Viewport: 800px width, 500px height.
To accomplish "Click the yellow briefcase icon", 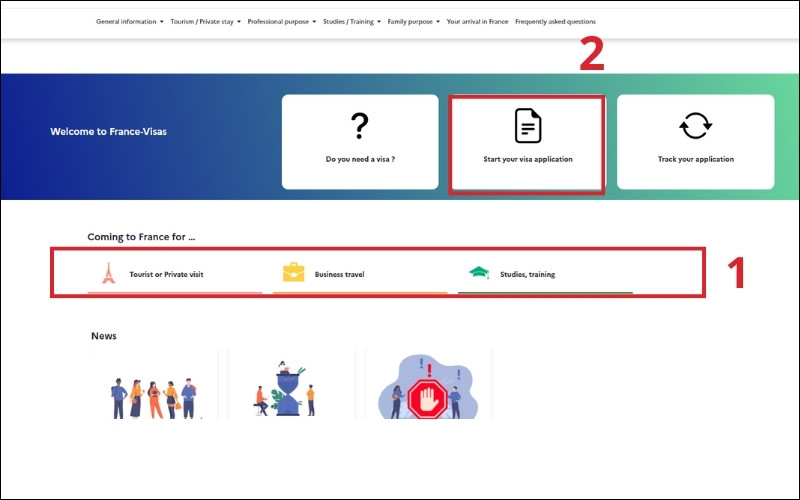I will point(293,272).
